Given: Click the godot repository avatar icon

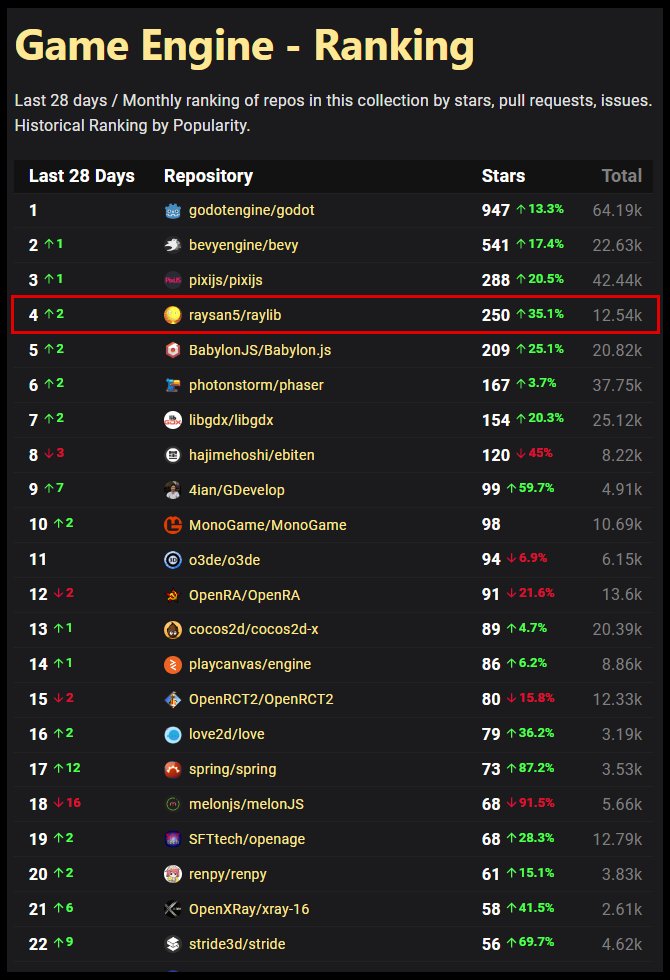Looking at the screenshot, I should point(172,211).
